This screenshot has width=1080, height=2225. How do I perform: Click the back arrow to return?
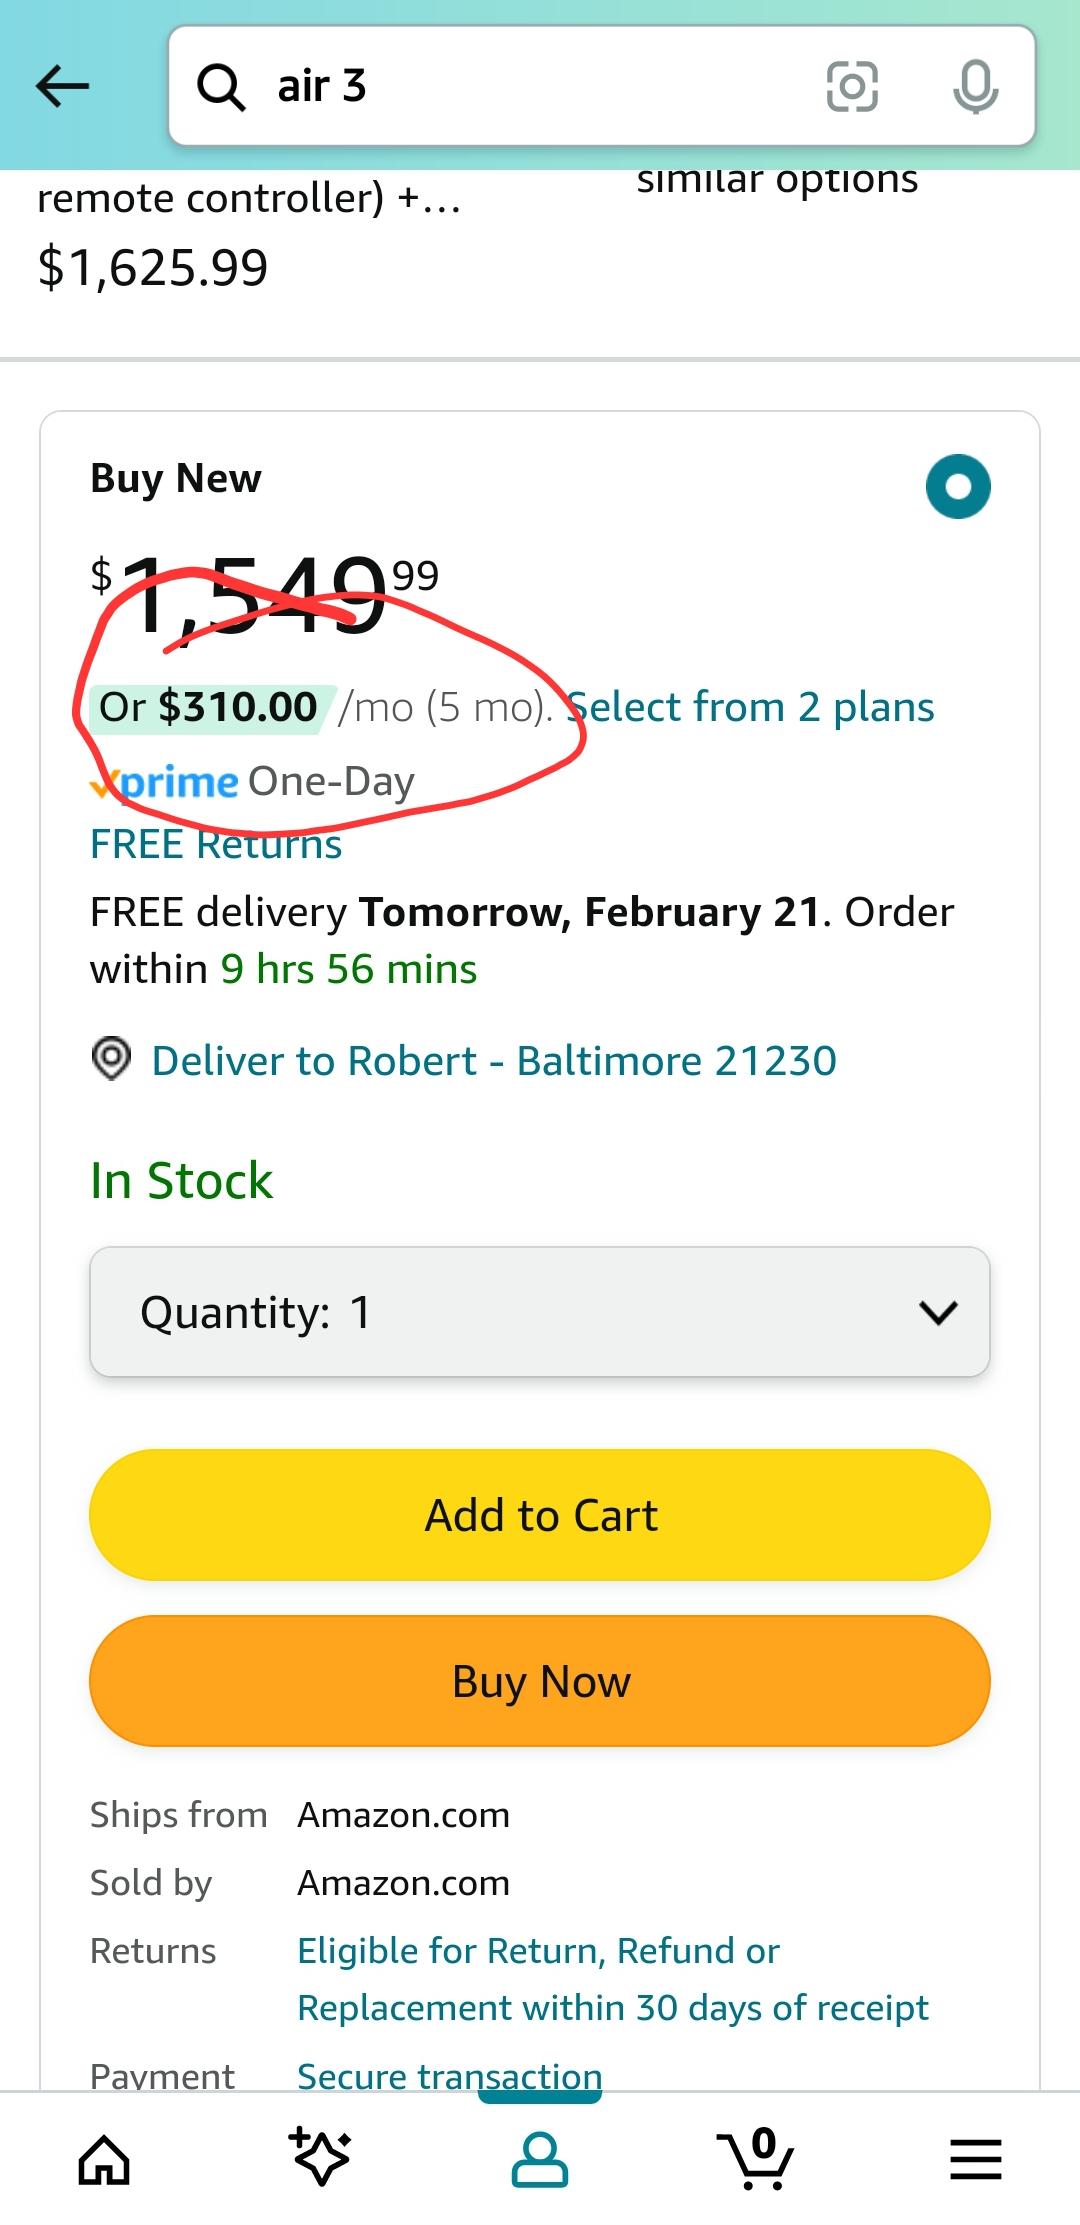[x=62, y=86]
